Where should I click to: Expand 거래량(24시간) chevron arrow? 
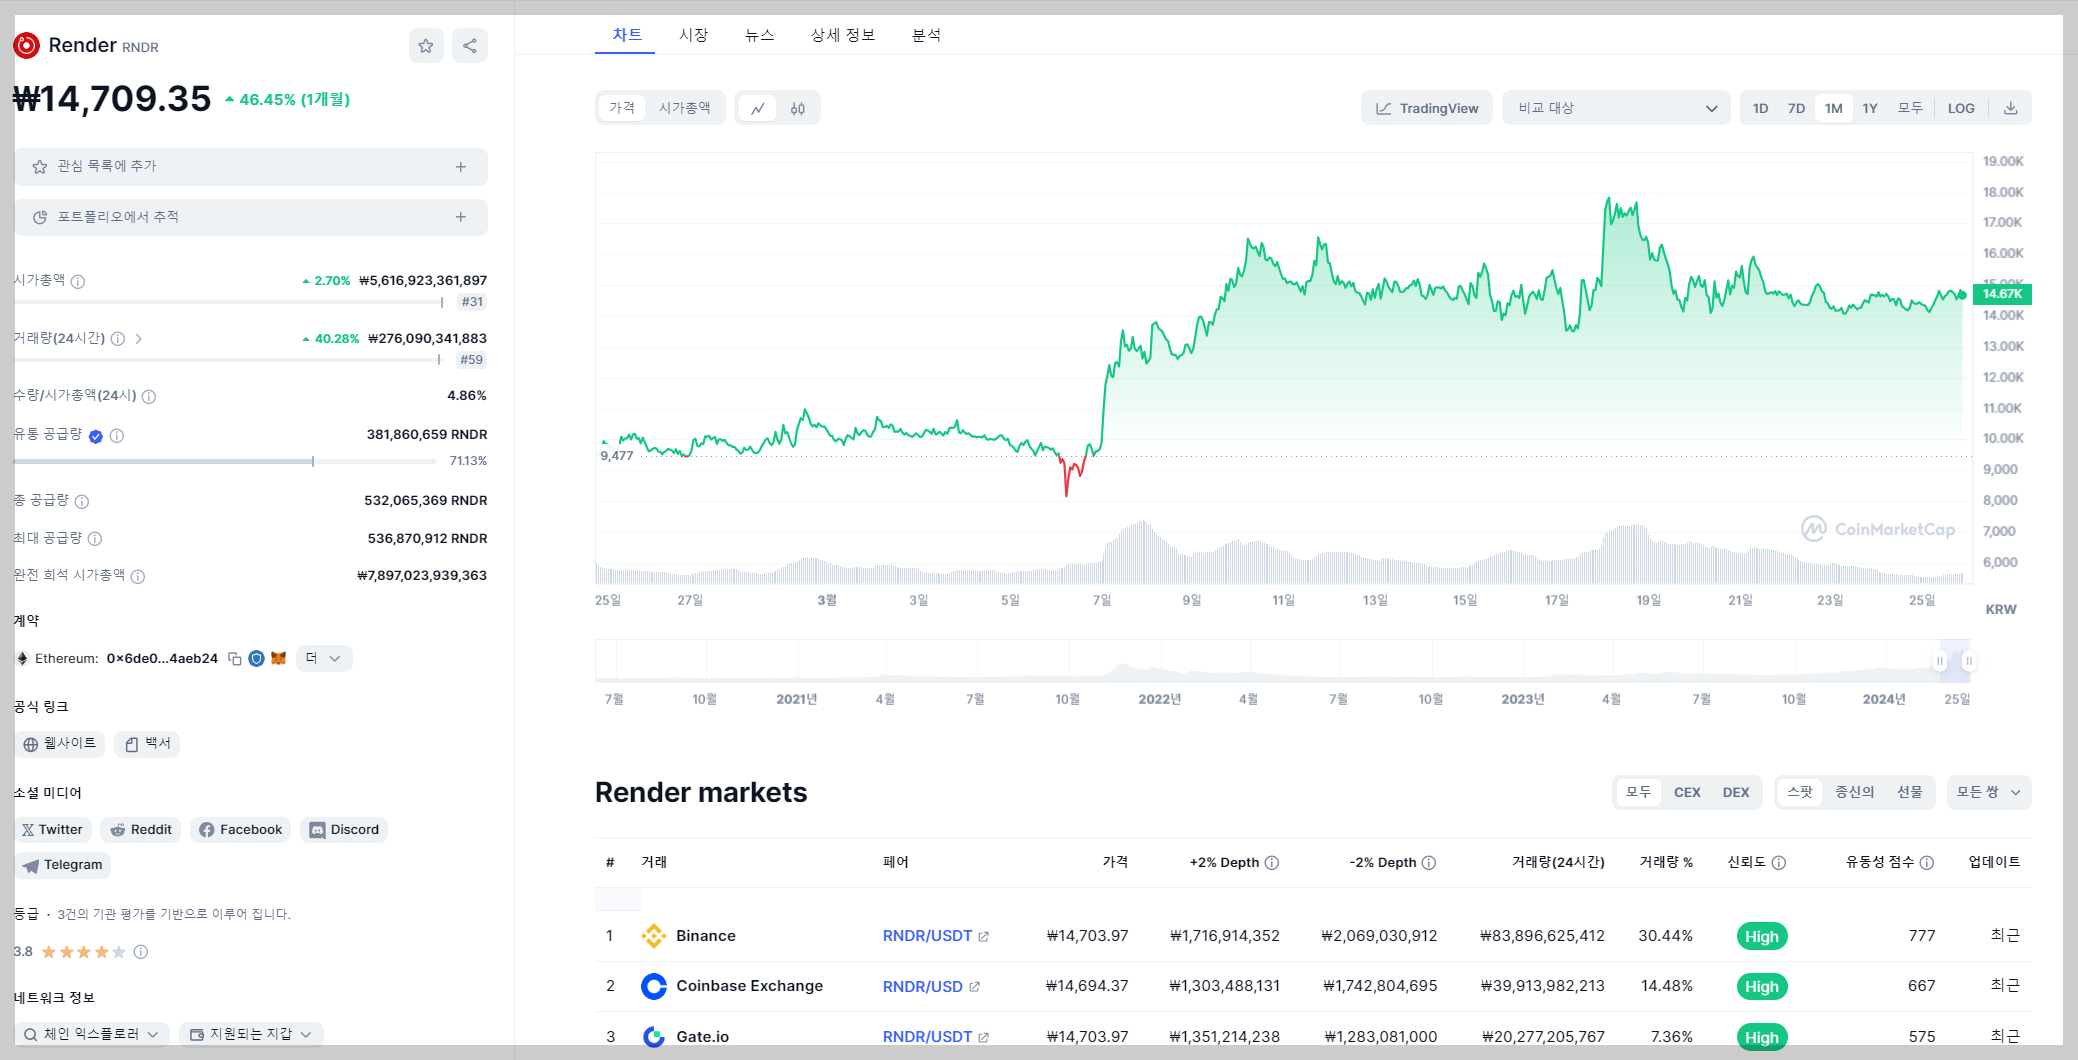[139, 339]
